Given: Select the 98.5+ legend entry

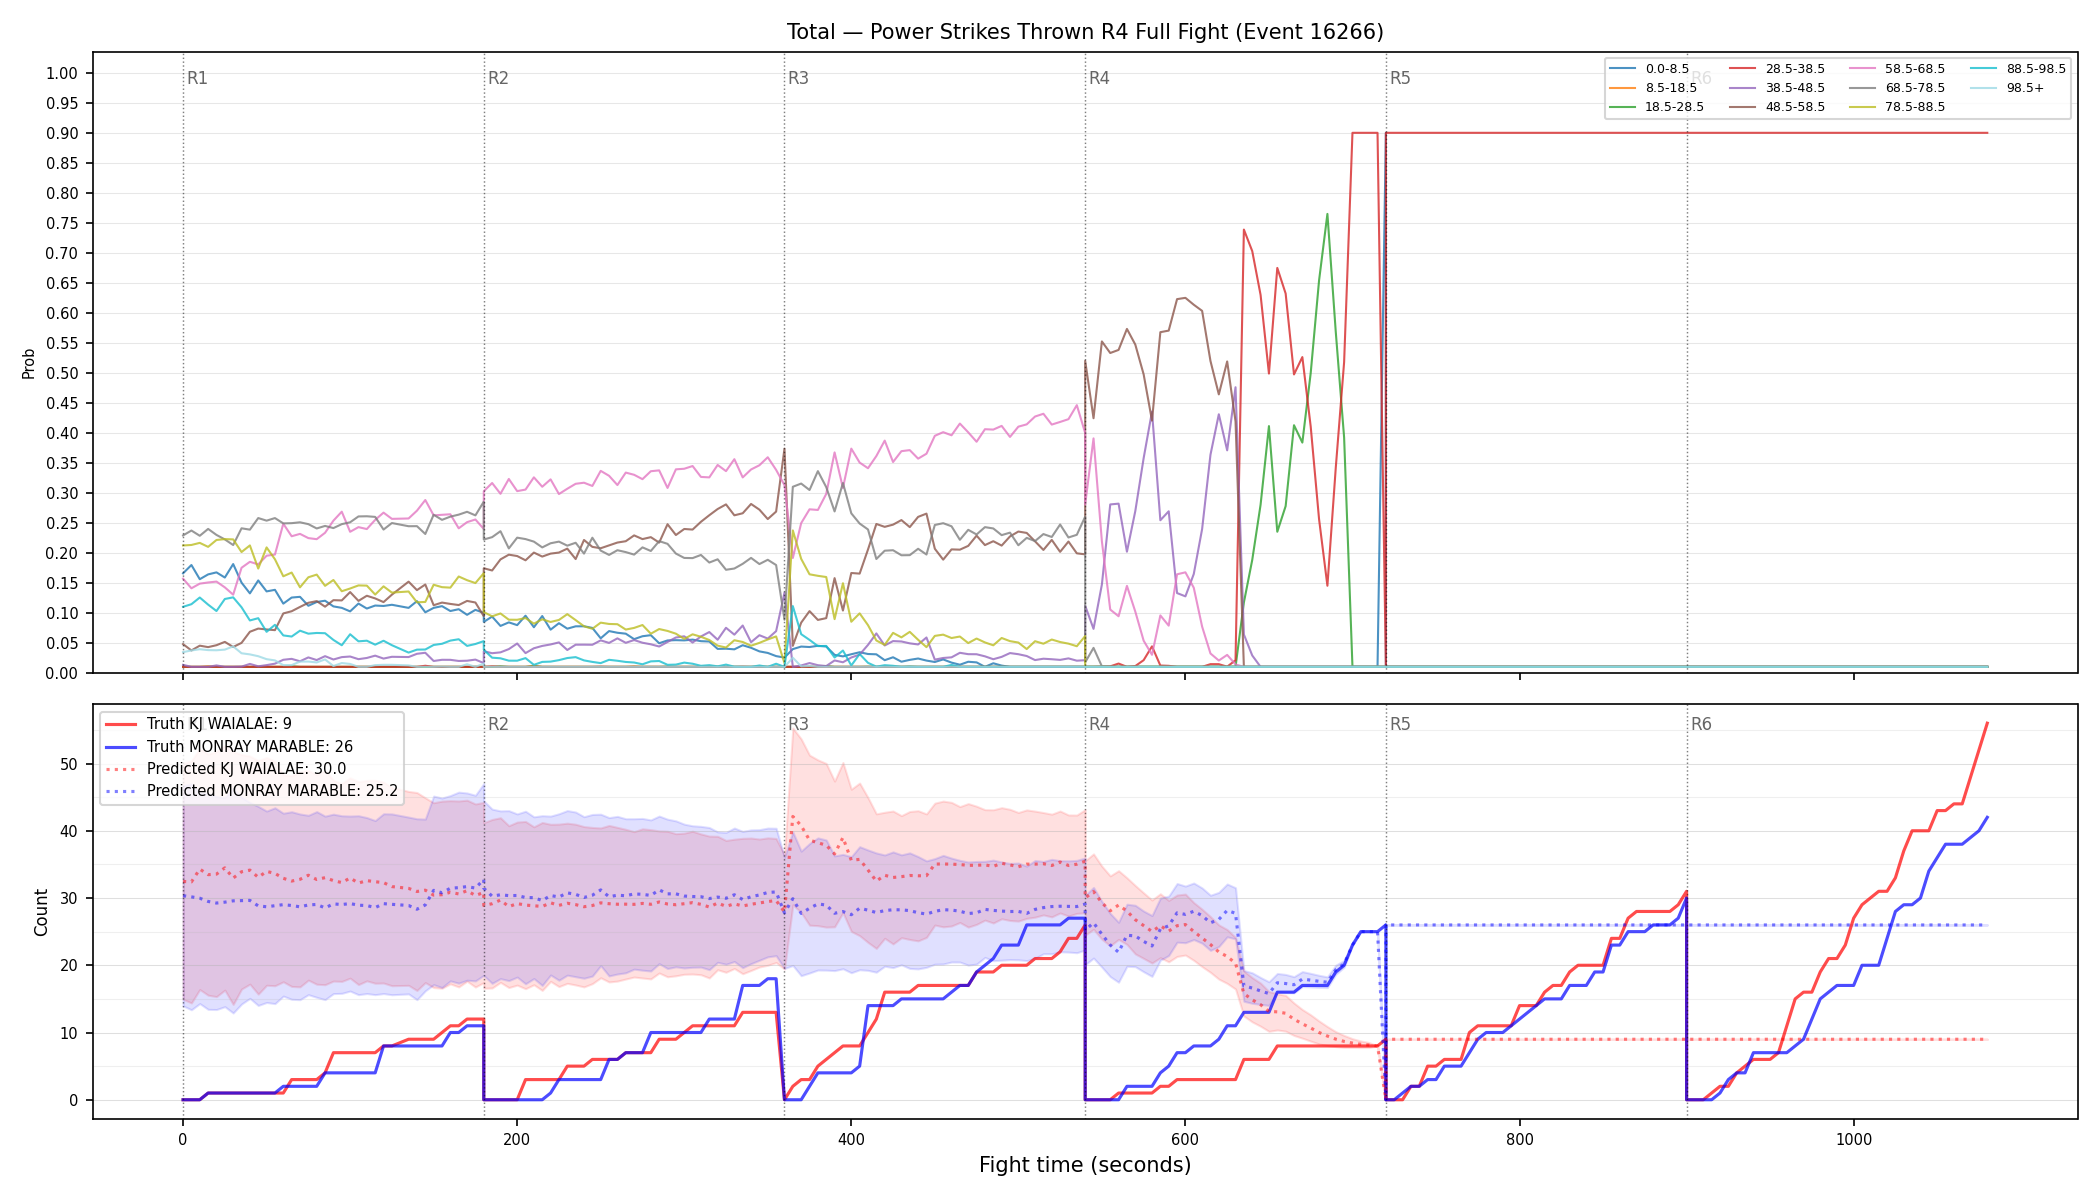Looking at the screenshot, I should tap(2007, 88).
